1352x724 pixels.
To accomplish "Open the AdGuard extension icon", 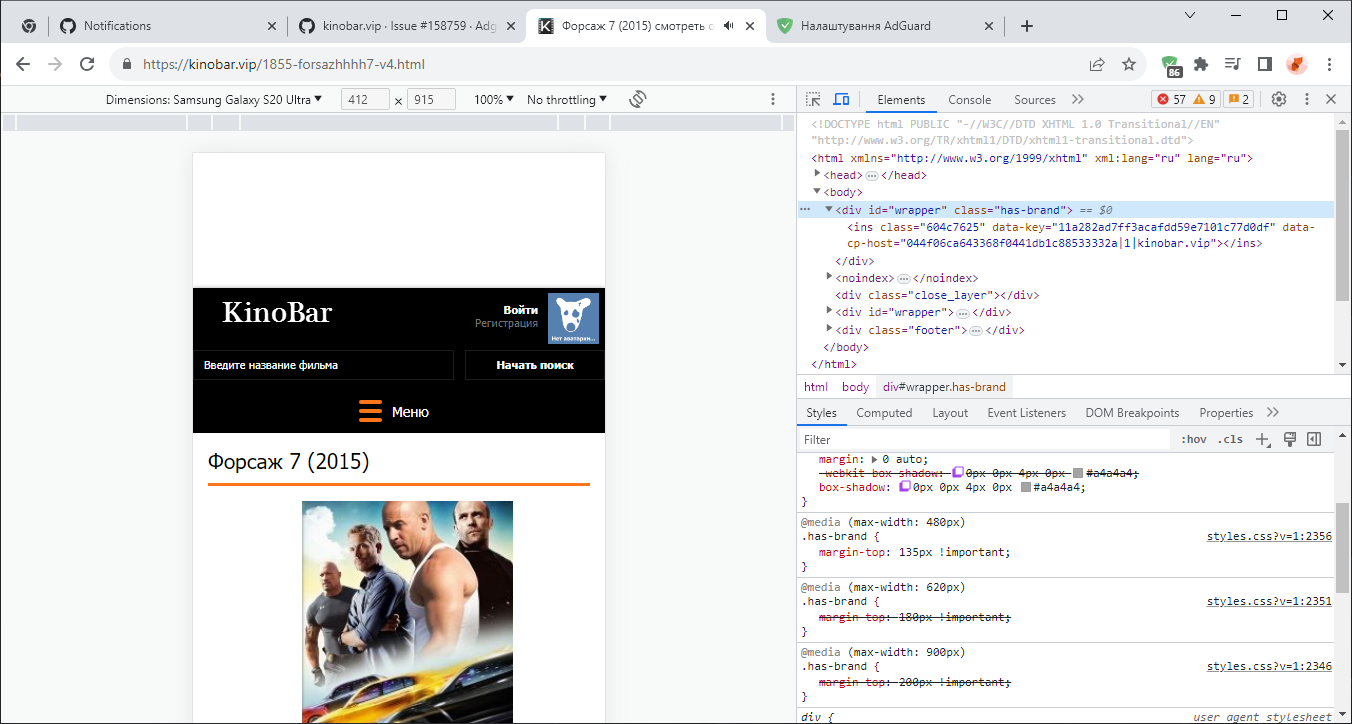I will tap(1170, 63).
